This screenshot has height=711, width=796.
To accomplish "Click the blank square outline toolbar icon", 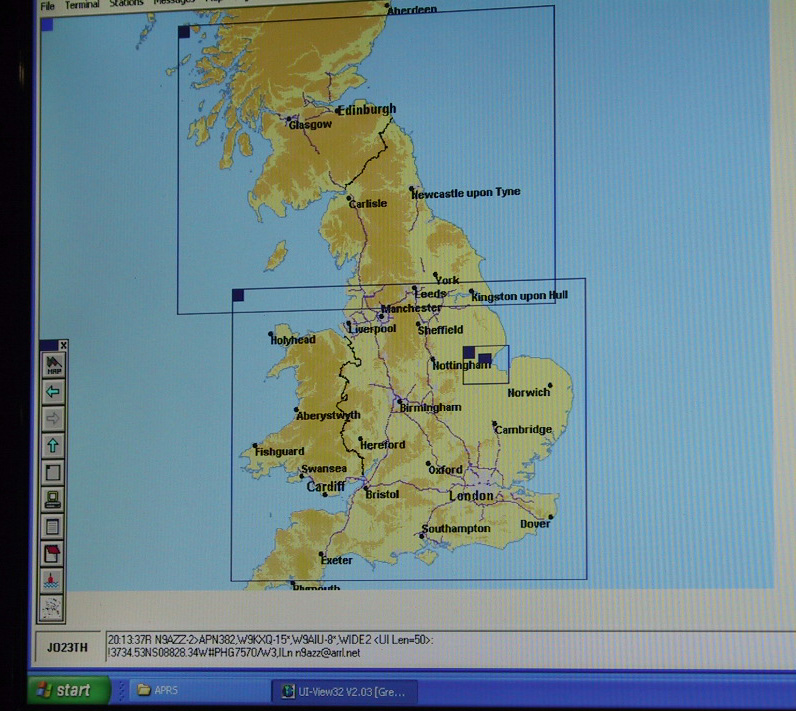I will (x=53, y=473).
